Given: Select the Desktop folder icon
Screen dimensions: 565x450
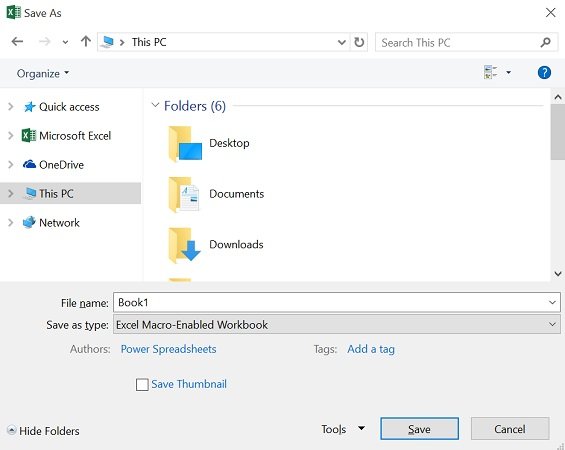Looking at the screenshot, I should pyautogui.click(x=185, y=144).
